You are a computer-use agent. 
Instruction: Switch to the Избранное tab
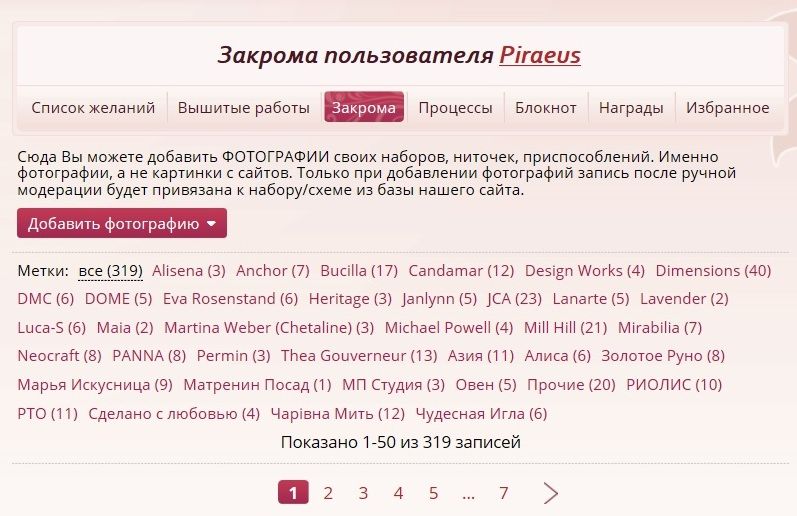727,108
